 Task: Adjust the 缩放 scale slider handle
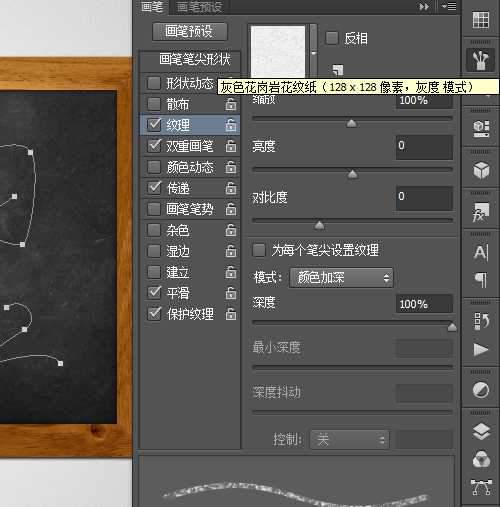tap(351, 123)
